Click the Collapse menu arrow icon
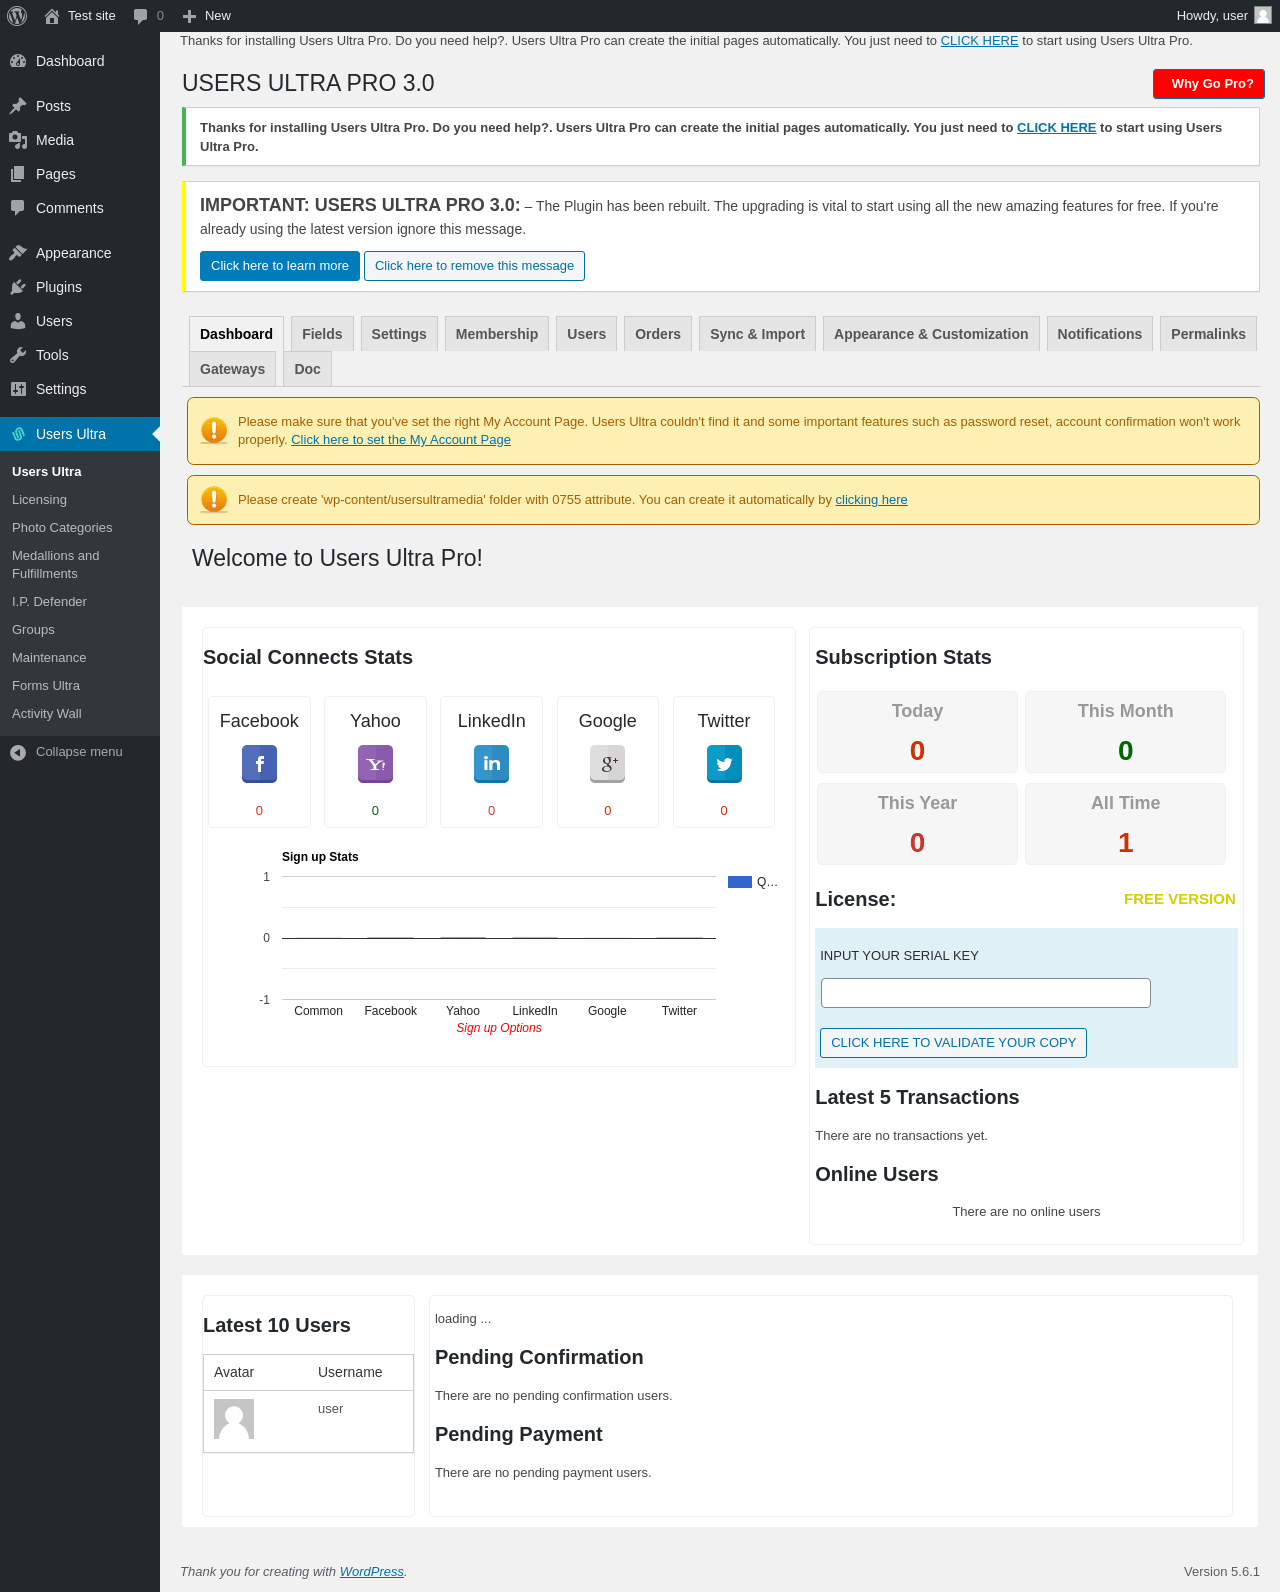 [x=18, y=752]
